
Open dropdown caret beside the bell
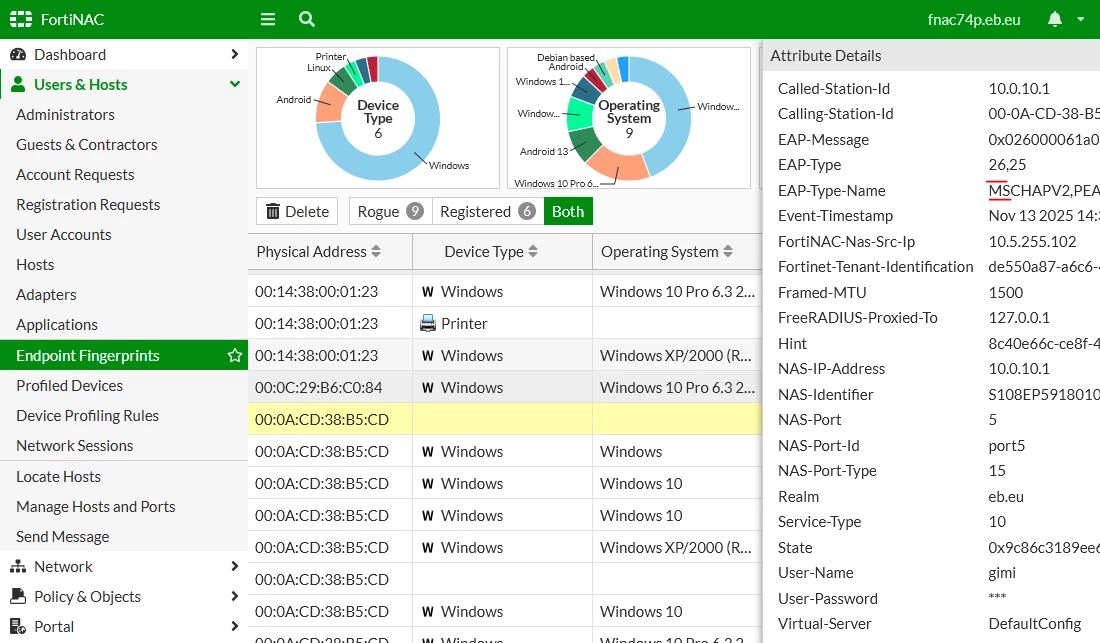tap(1080, 19)
